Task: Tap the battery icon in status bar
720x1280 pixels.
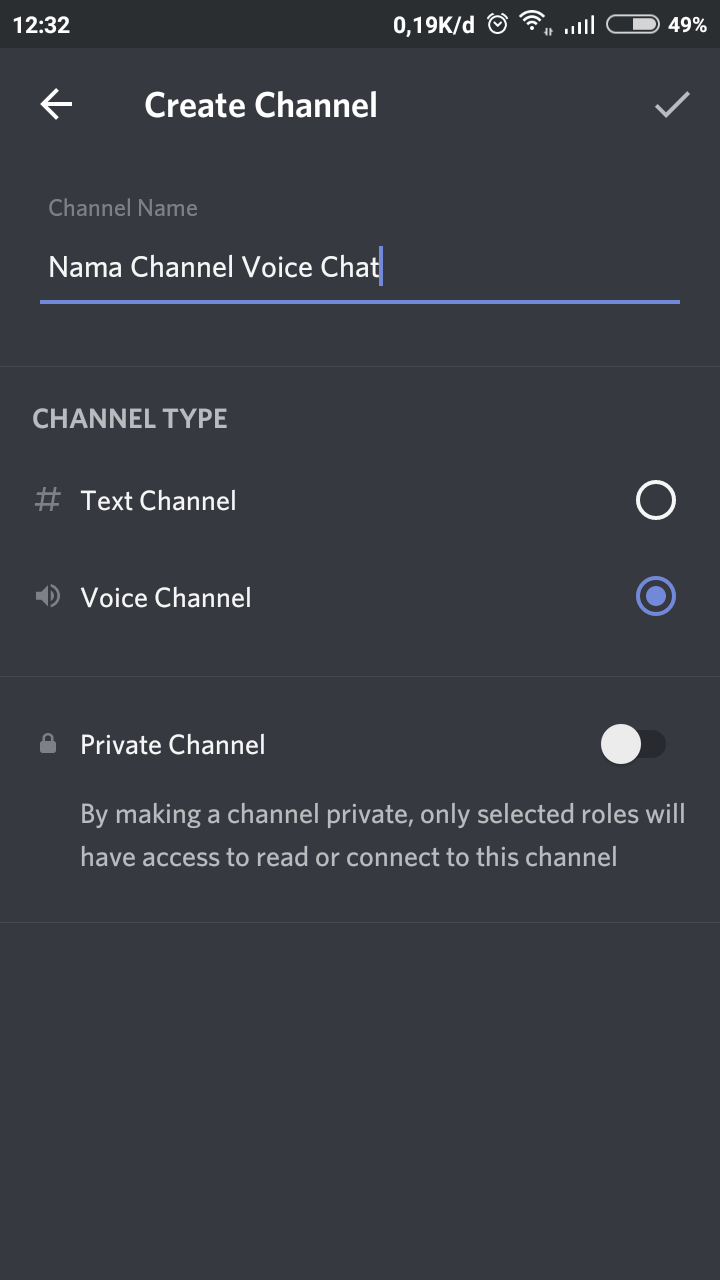Action: (632, 24)
